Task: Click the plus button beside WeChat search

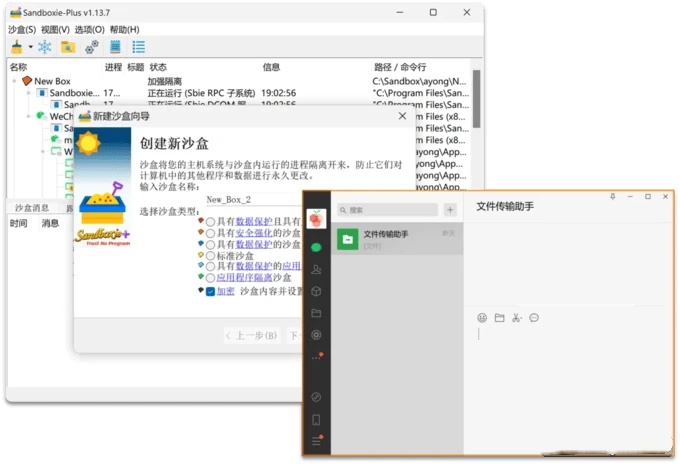Action: 450,210
